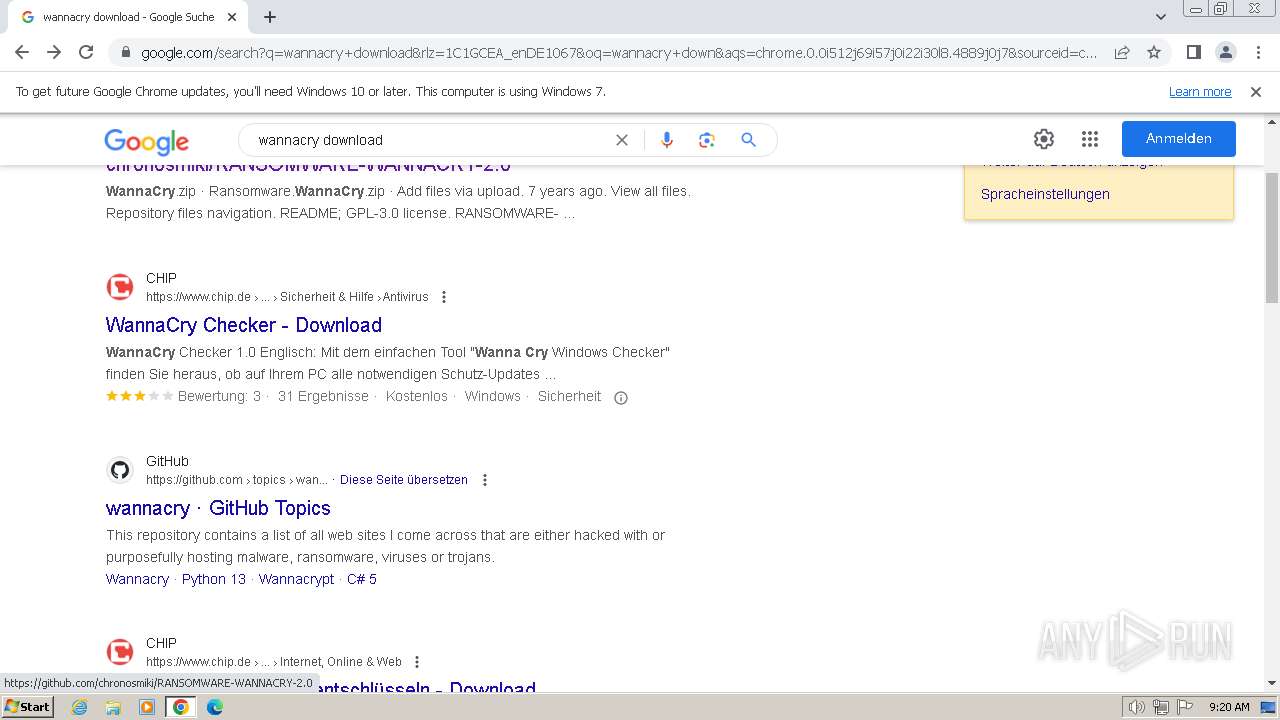Click CHIP favicon of Internet, Online result
Viewport: 1280px width, 720px height.
click(x=120, y=652)
